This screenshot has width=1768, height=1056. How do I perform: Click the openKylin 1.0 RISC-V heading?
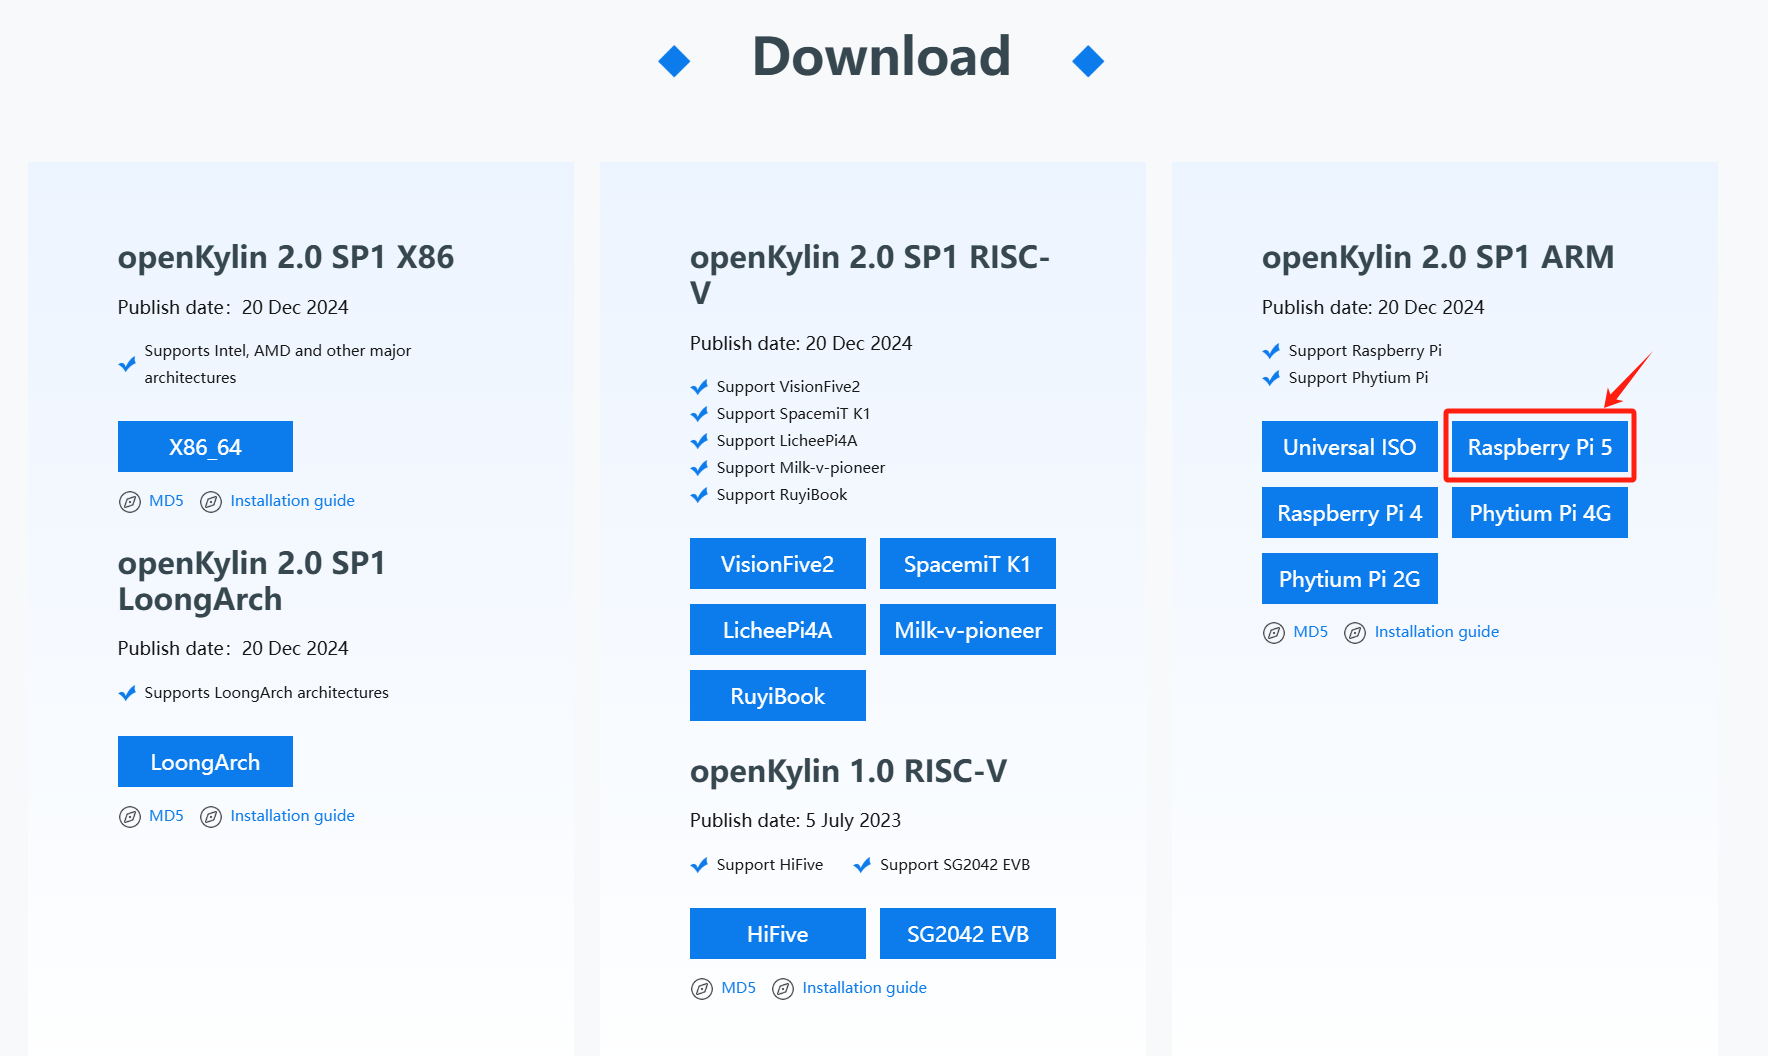(848, 771)
